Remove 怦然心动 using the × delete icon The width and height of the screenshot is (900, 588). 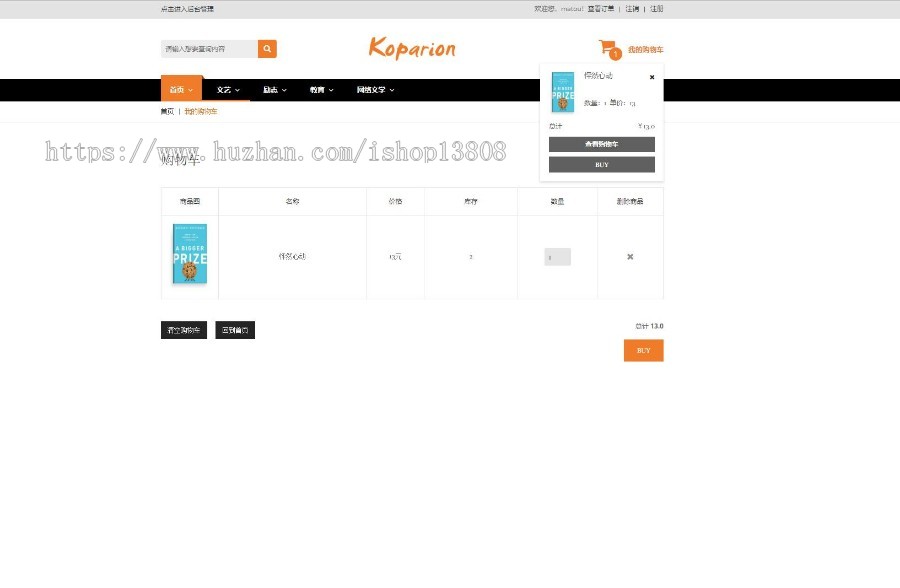[630, 256]
